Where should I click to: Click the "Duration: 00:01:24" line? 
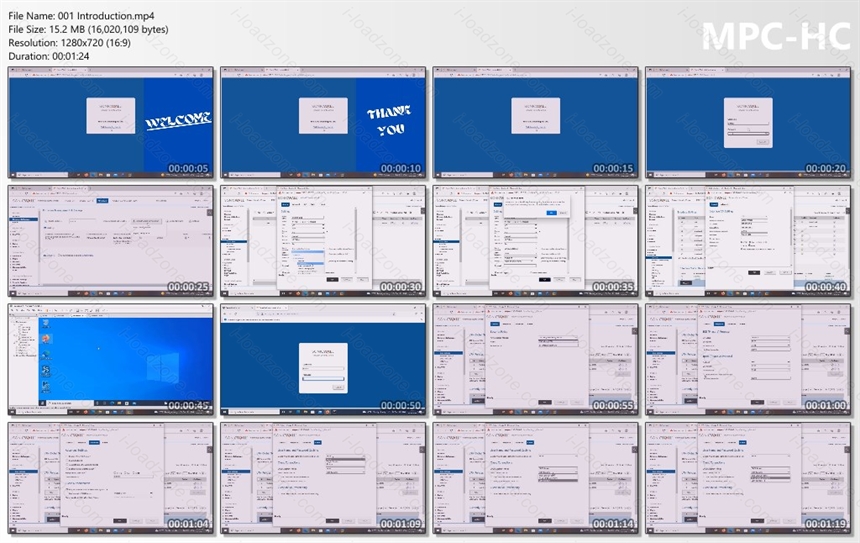pyautogui.click(x=49, y=56)
